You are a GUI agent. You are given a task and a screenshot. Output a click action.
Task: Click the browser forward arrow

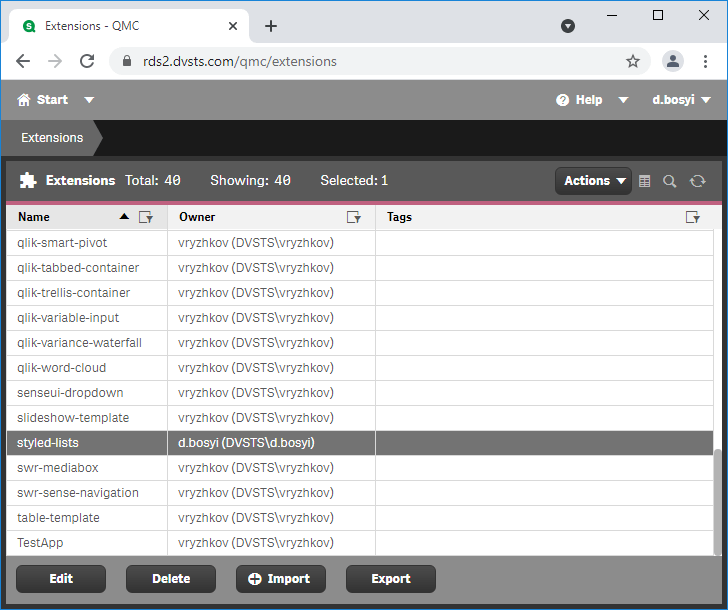click(x=55, y=61)
